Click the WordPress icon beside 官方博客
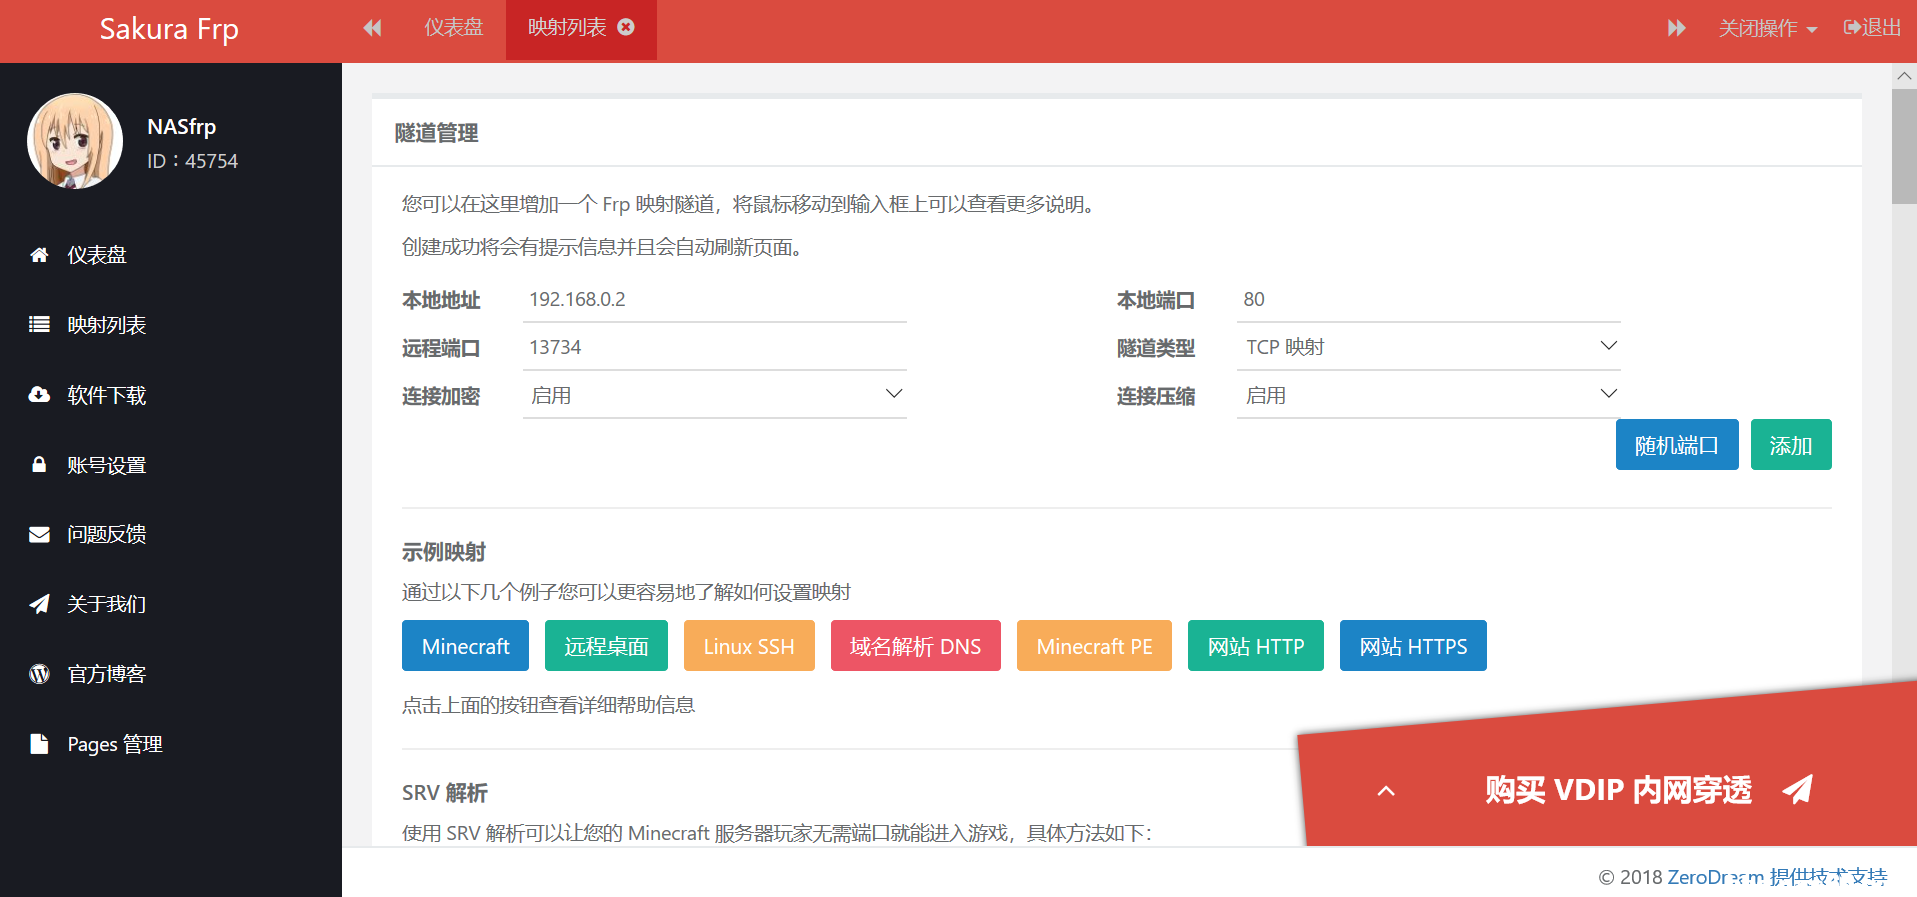This screenshot has height=897, width=1917. point(39,674)
